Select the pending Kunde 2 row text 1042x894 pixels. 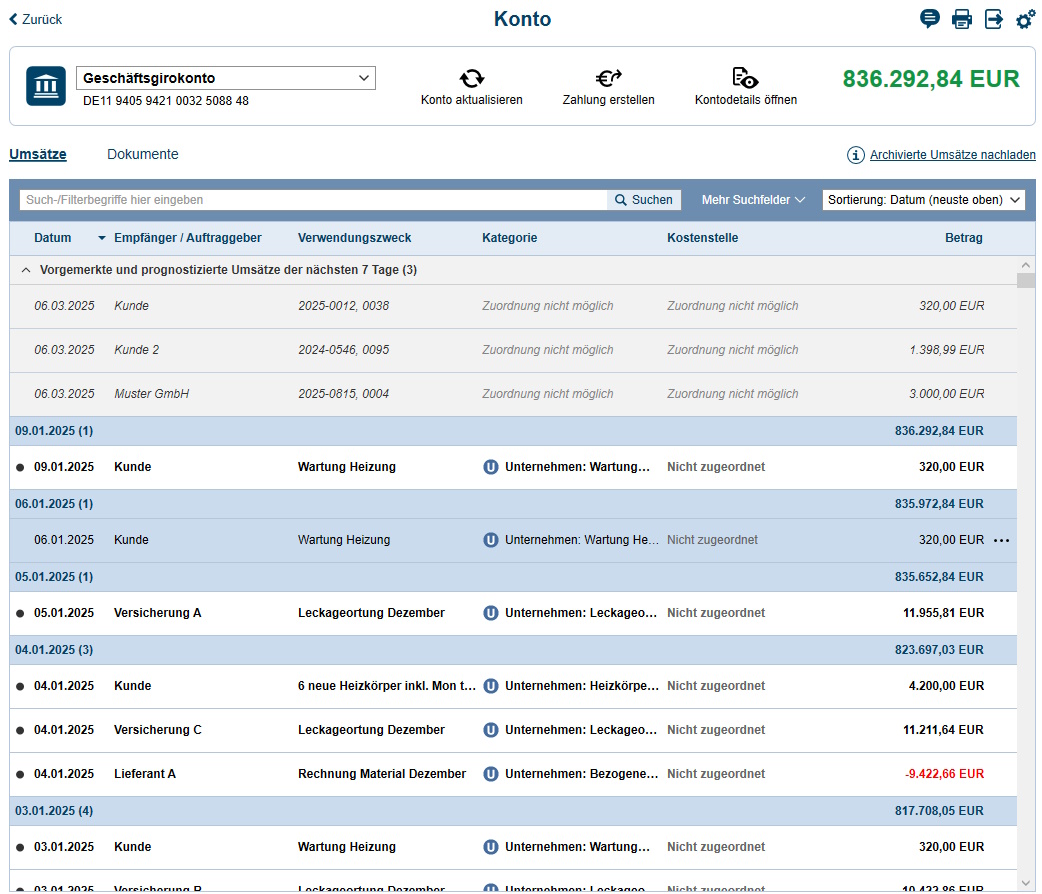[136, 350]
